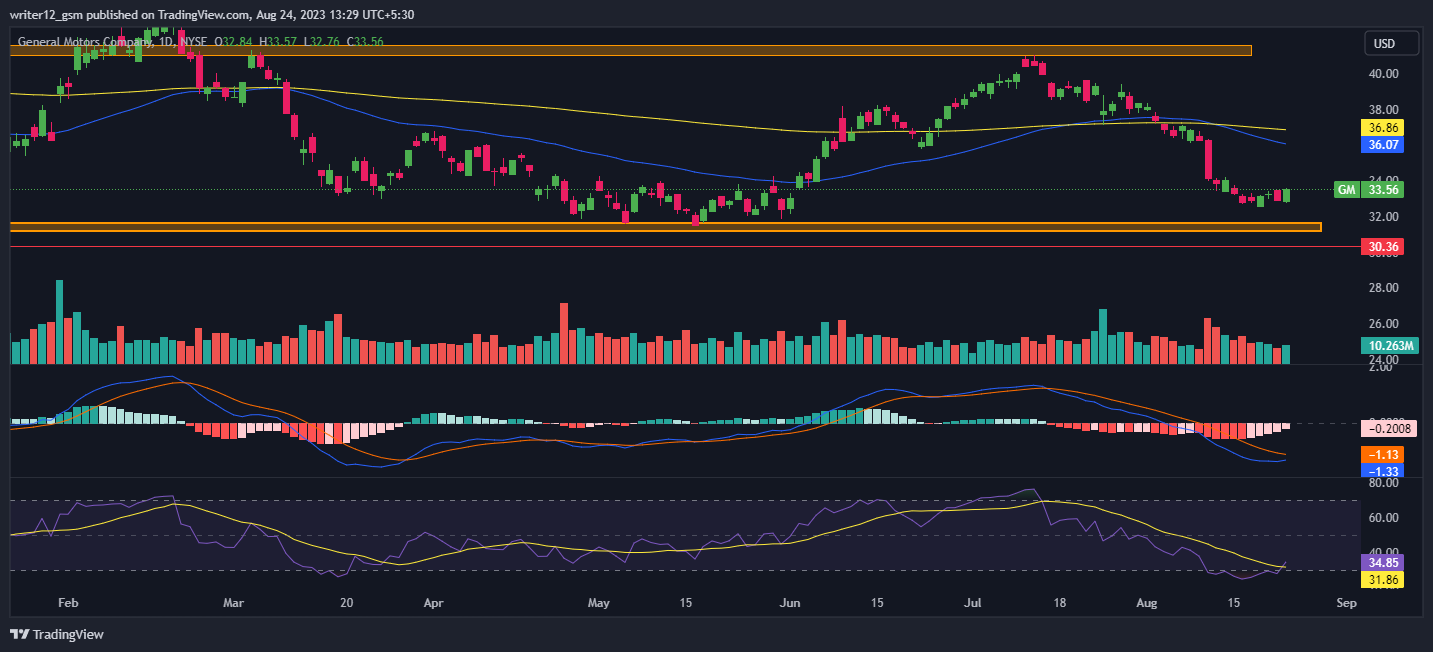1433x652 pixels.
Task: Select the upper orange resistance zone rectangle
Action: click(631, 49)
